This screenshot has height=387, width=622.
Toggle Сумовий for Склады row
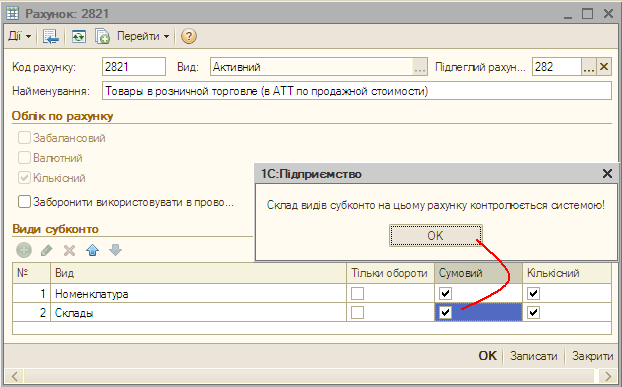[445, 312]
